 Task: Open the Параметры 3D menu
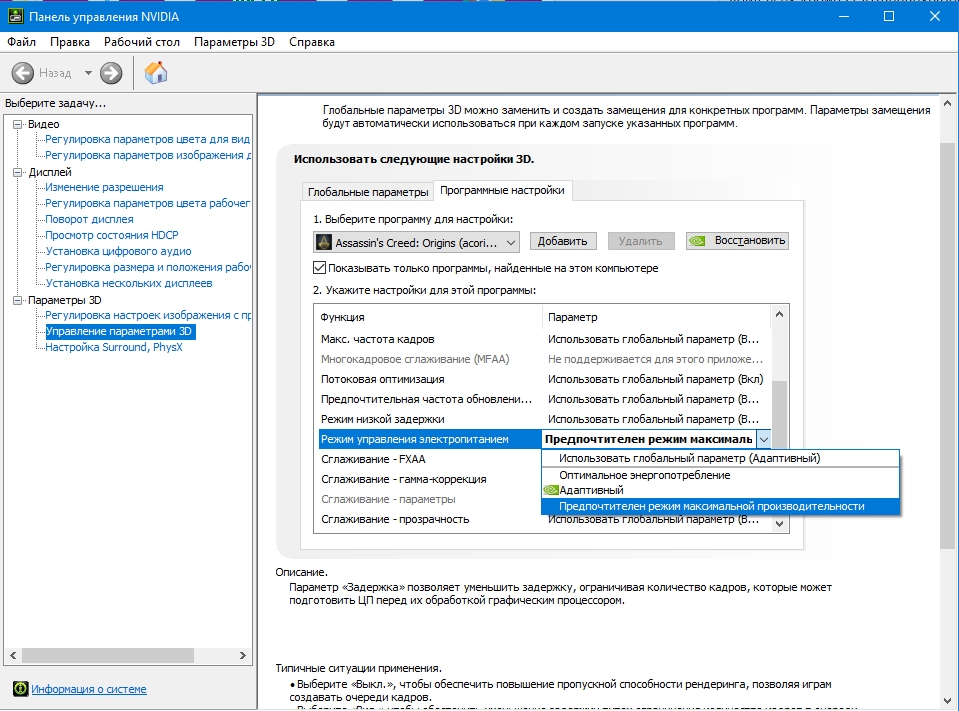coord(234,42)
